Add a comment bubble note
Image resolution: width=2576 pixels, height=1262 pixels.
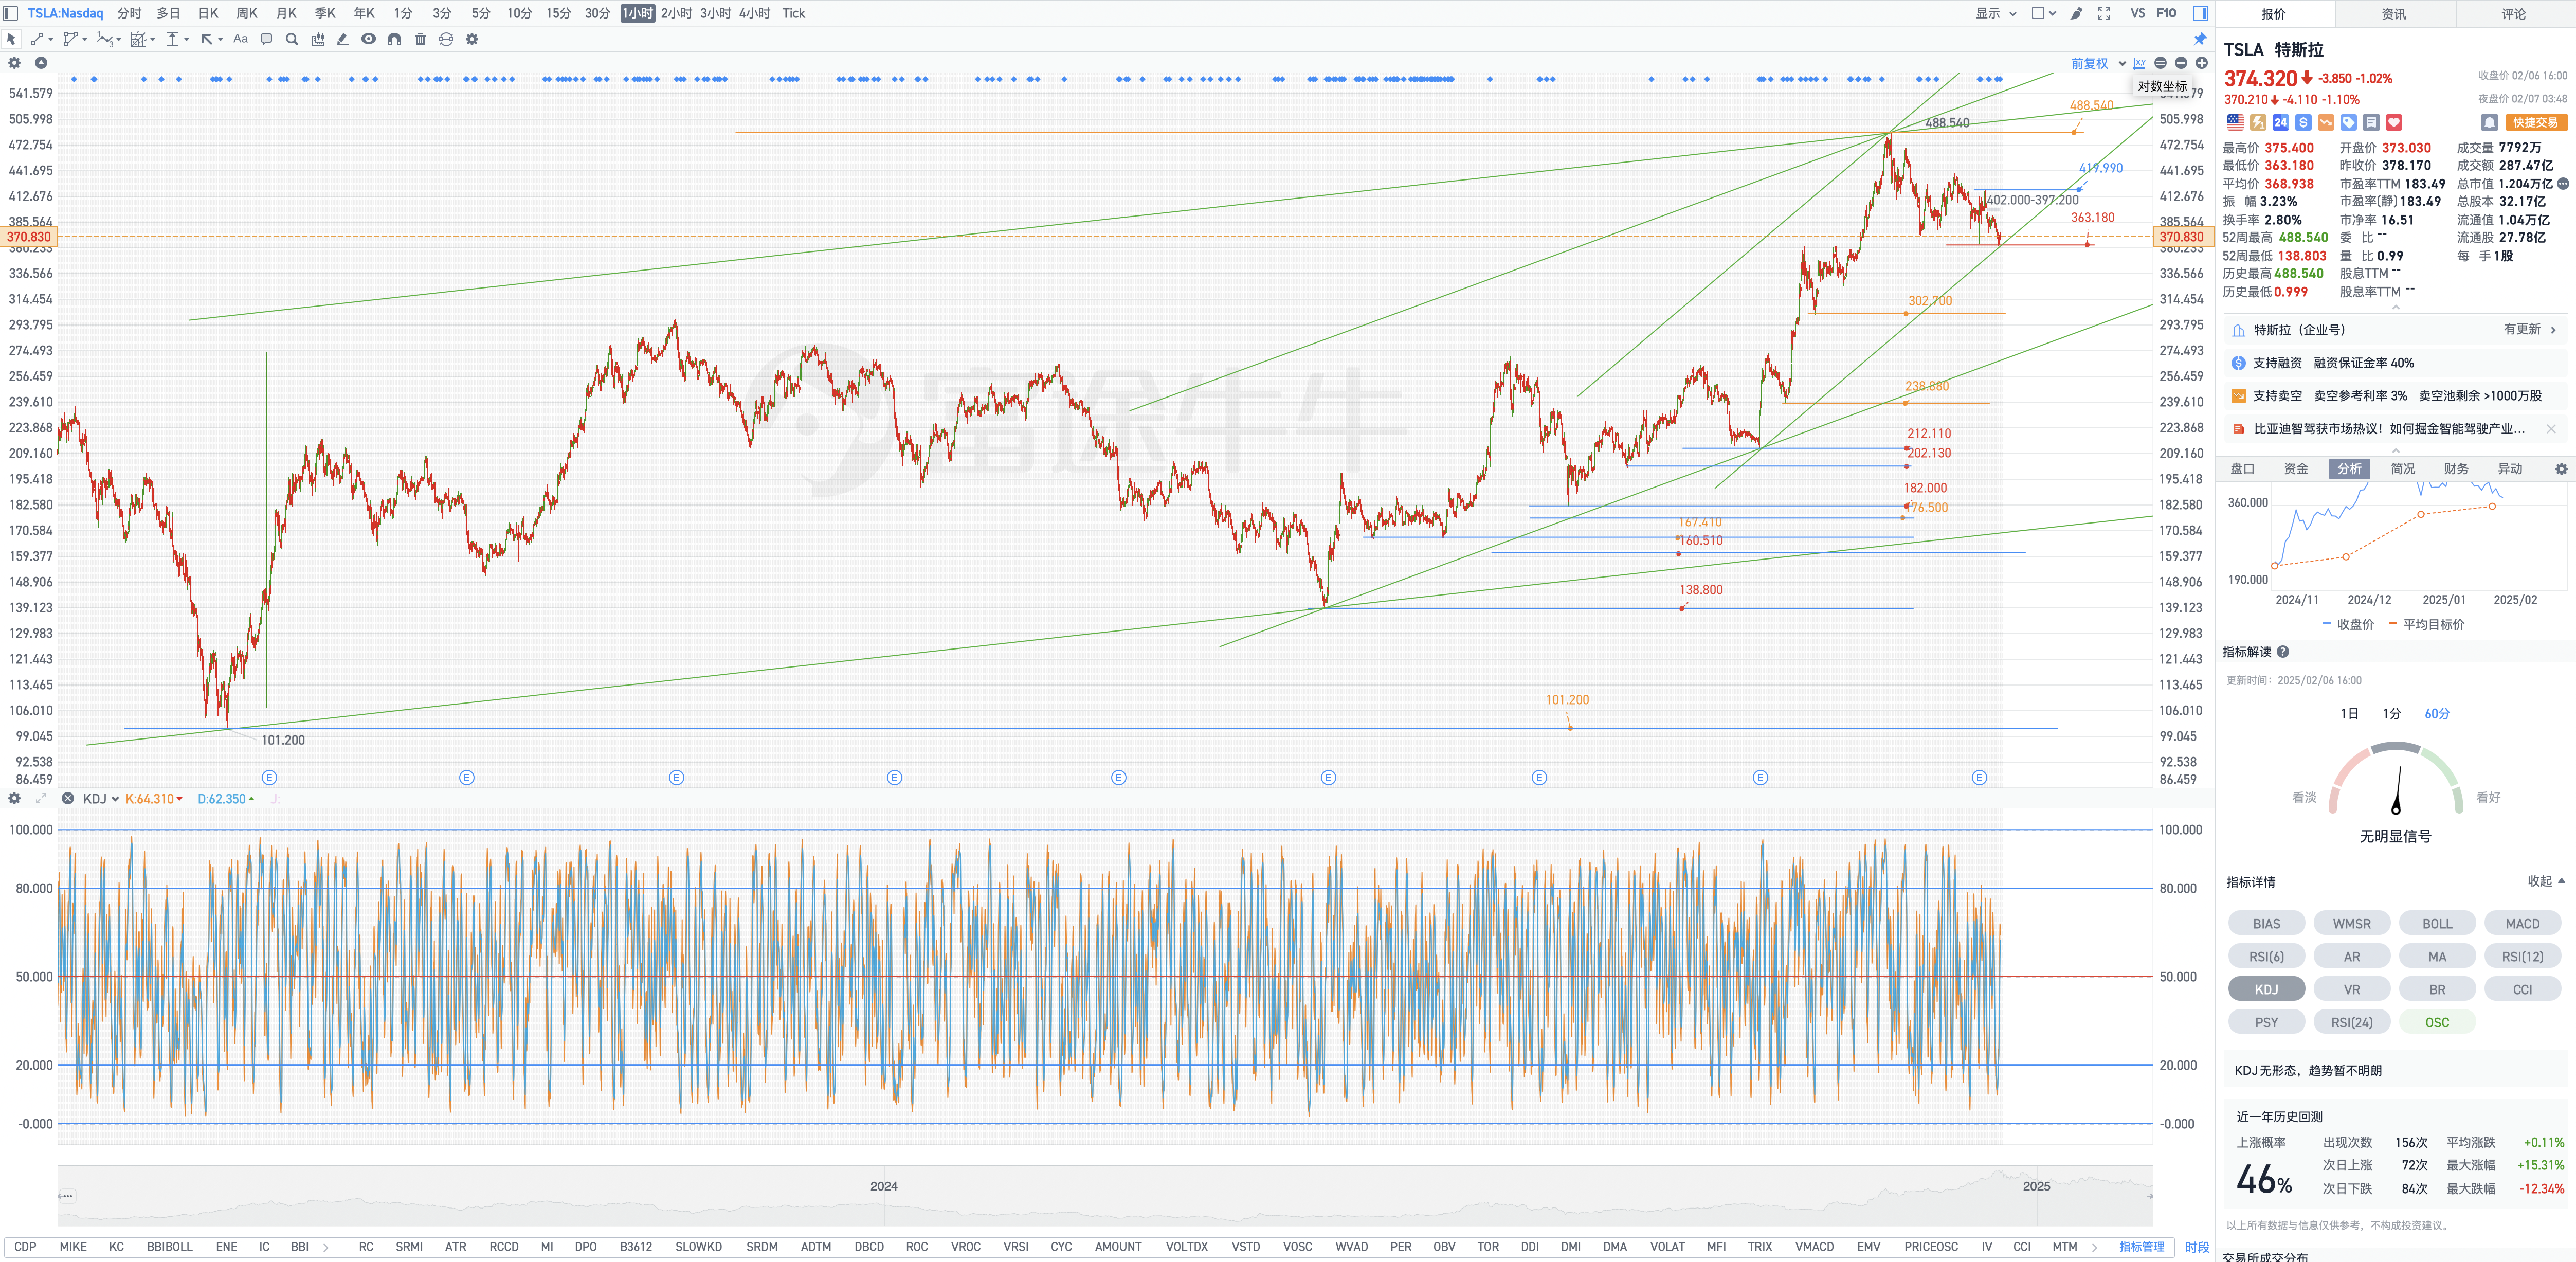coord(266,39)
